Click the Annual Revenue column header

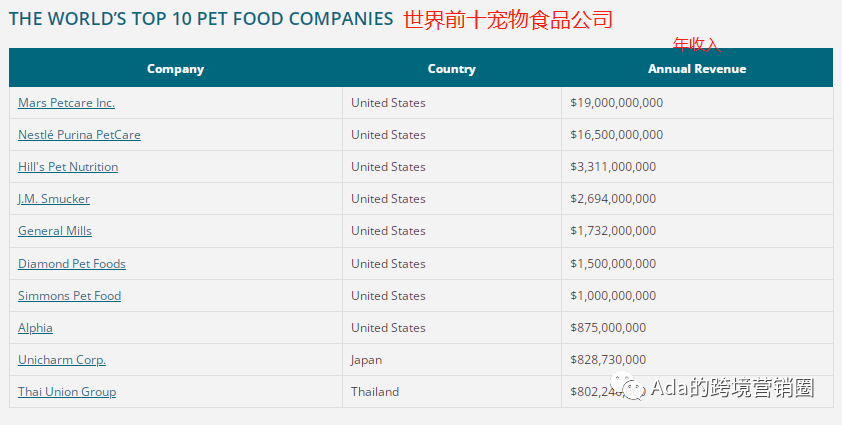tap(697, 69)
